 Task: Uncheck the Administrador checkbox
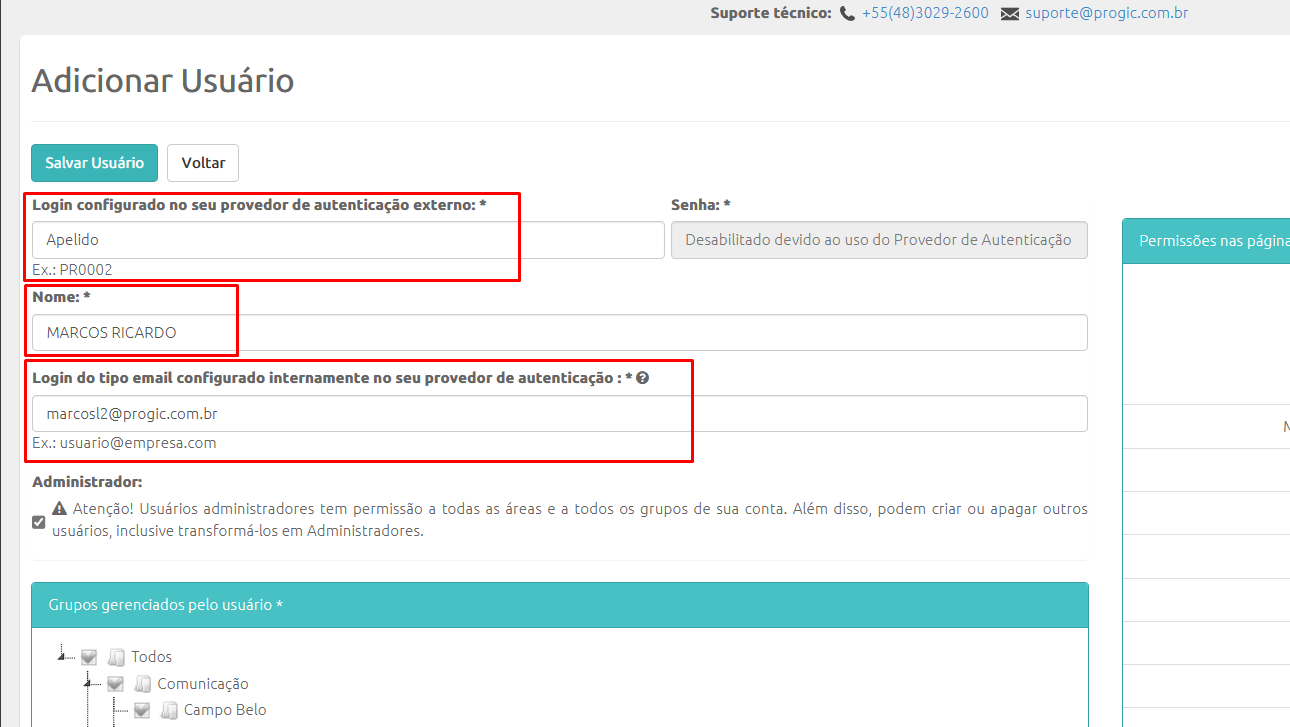(x=38, y=521)
